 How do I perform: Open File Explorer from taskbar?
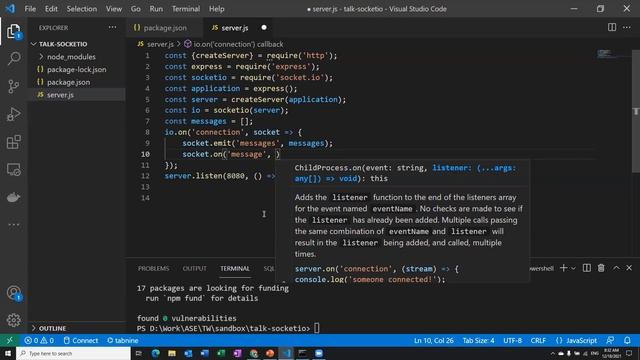point(172,353)
